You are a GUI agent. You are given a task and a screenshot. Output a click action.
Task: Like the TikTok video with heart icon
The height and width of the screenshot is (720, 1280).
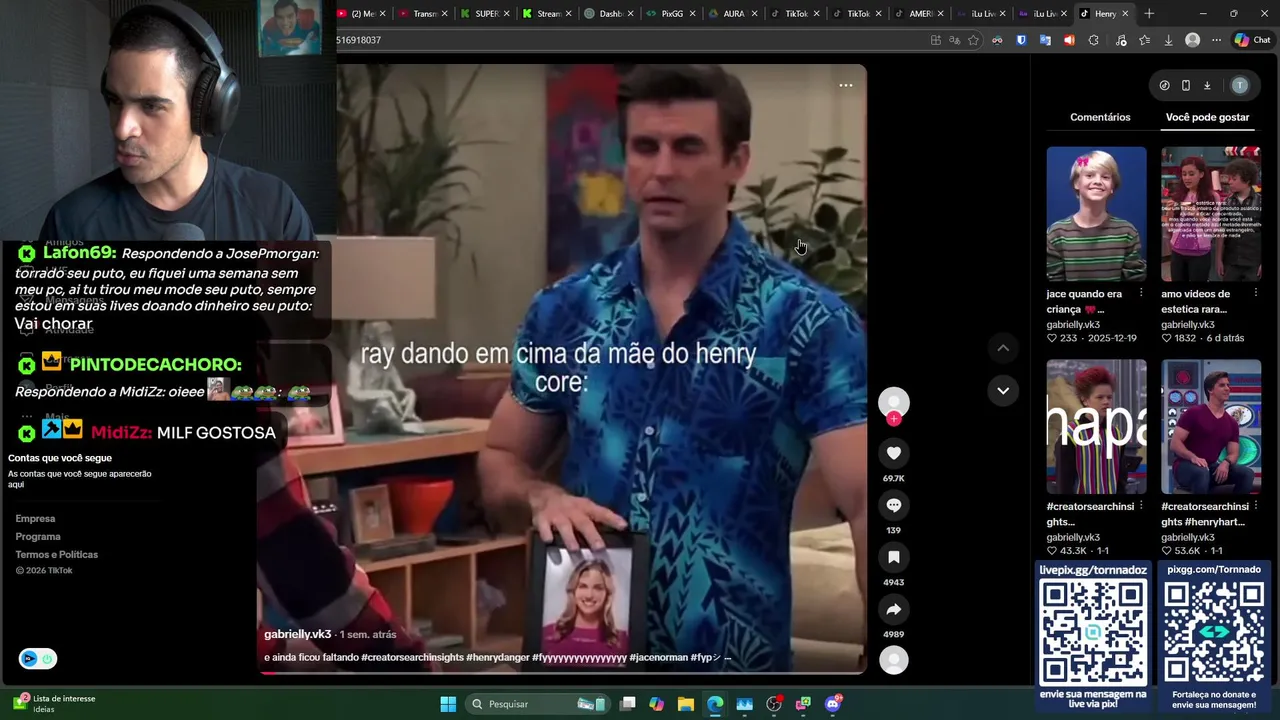[x=894, y=453]
